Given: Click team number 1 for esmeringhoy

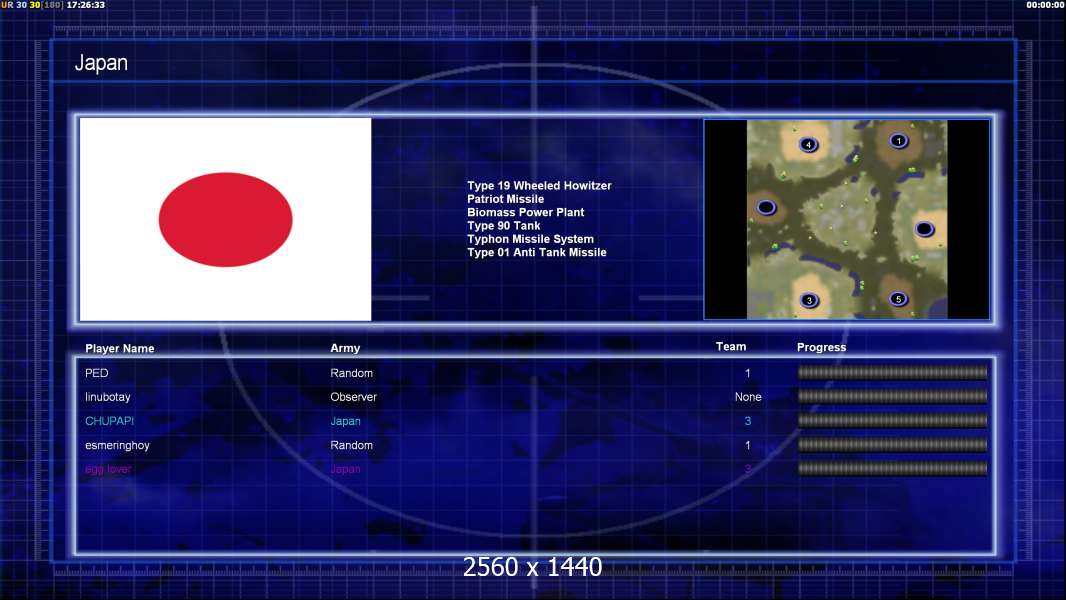Looking at the screenshot, I should click(x=748, y=445).
